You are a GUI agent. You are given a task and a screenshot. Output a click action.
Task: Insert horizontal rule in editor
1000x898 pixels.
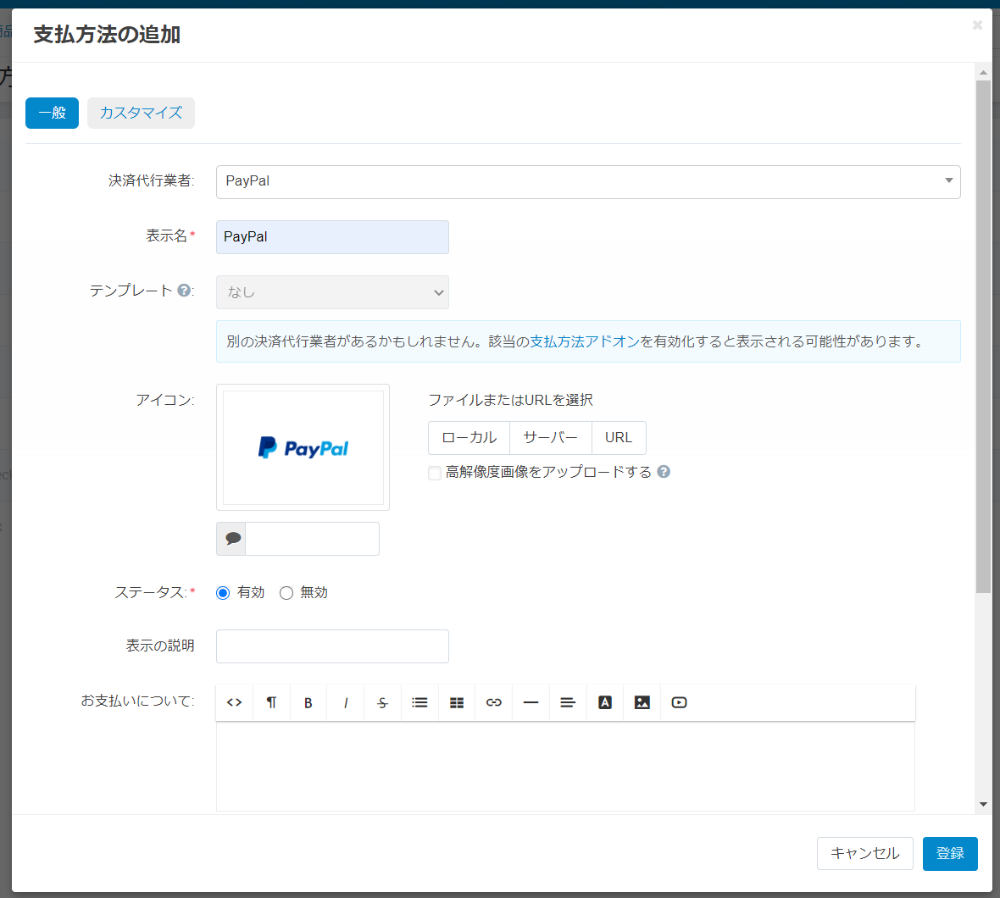coord(531,702)
